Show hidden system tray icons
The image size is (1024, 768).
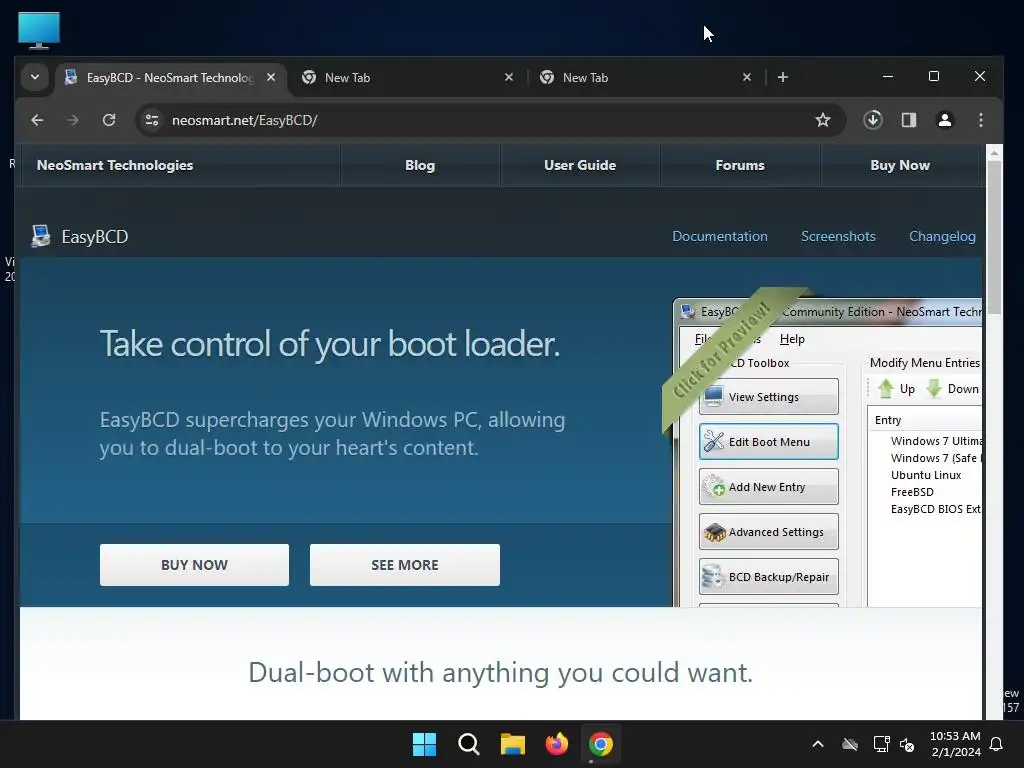pos(818,744)
